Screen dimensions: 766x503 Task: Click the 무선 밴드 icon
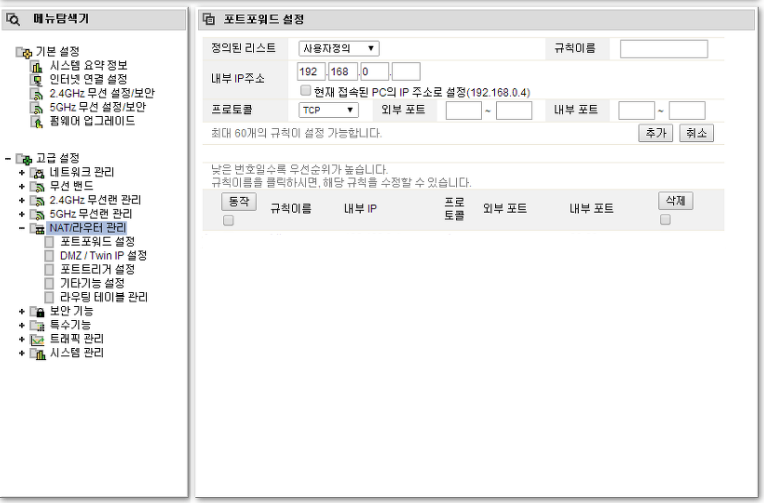coord(37,187)
